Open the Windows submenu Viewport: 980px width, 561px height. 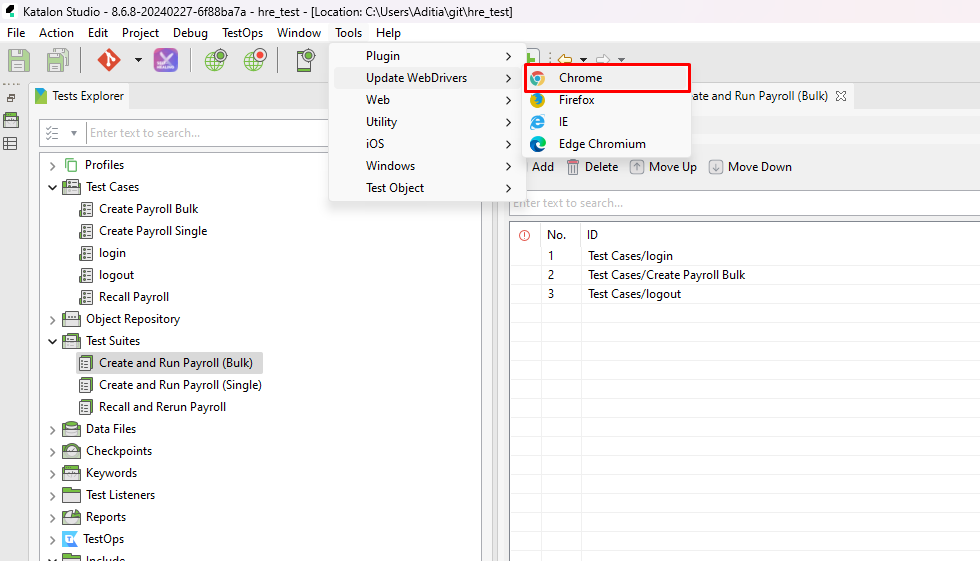pos(426,166)
